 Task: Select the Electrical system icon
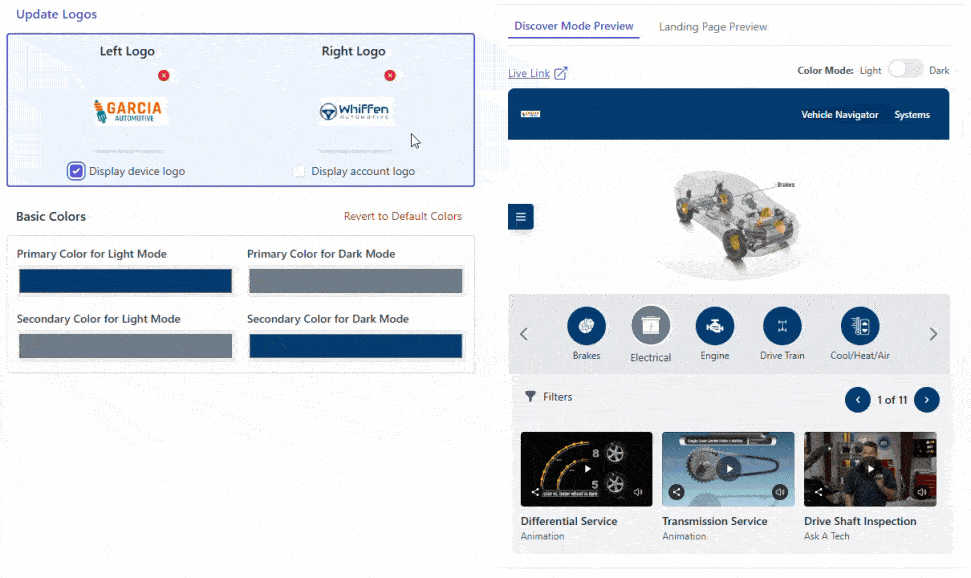[650, 326]
